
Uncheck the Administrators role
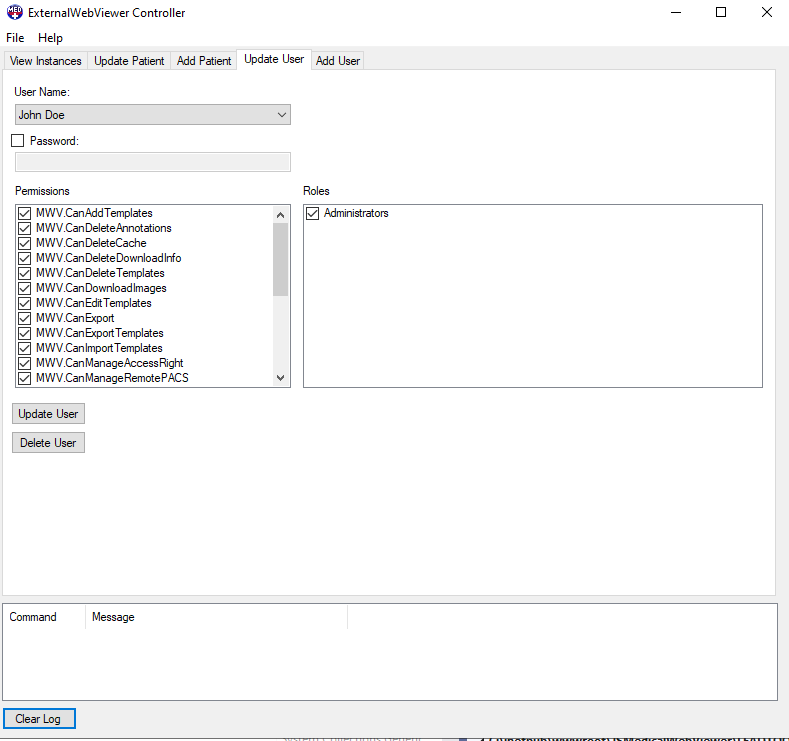[x=313, y=213]
